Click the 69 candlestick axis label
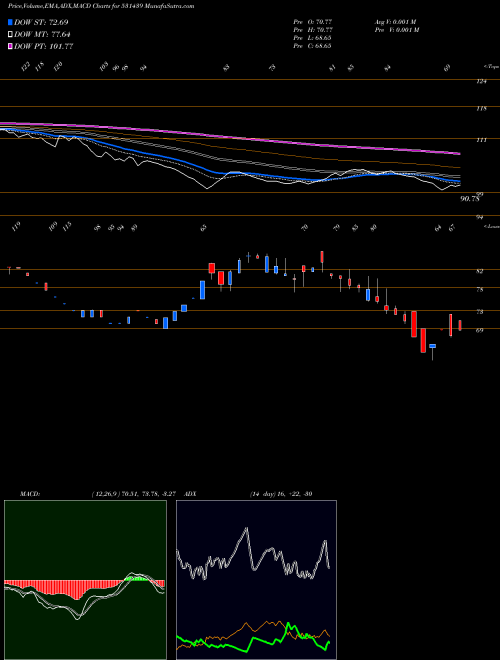 480,330
